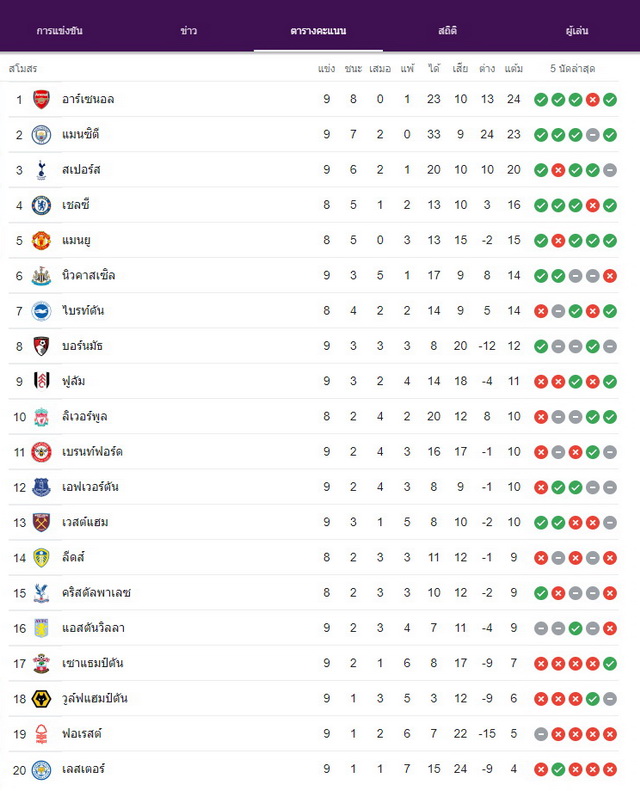This screenshot has width=640, height=791.
Task: Select the Tottenham Spurs crest icon
Action: 41,170
